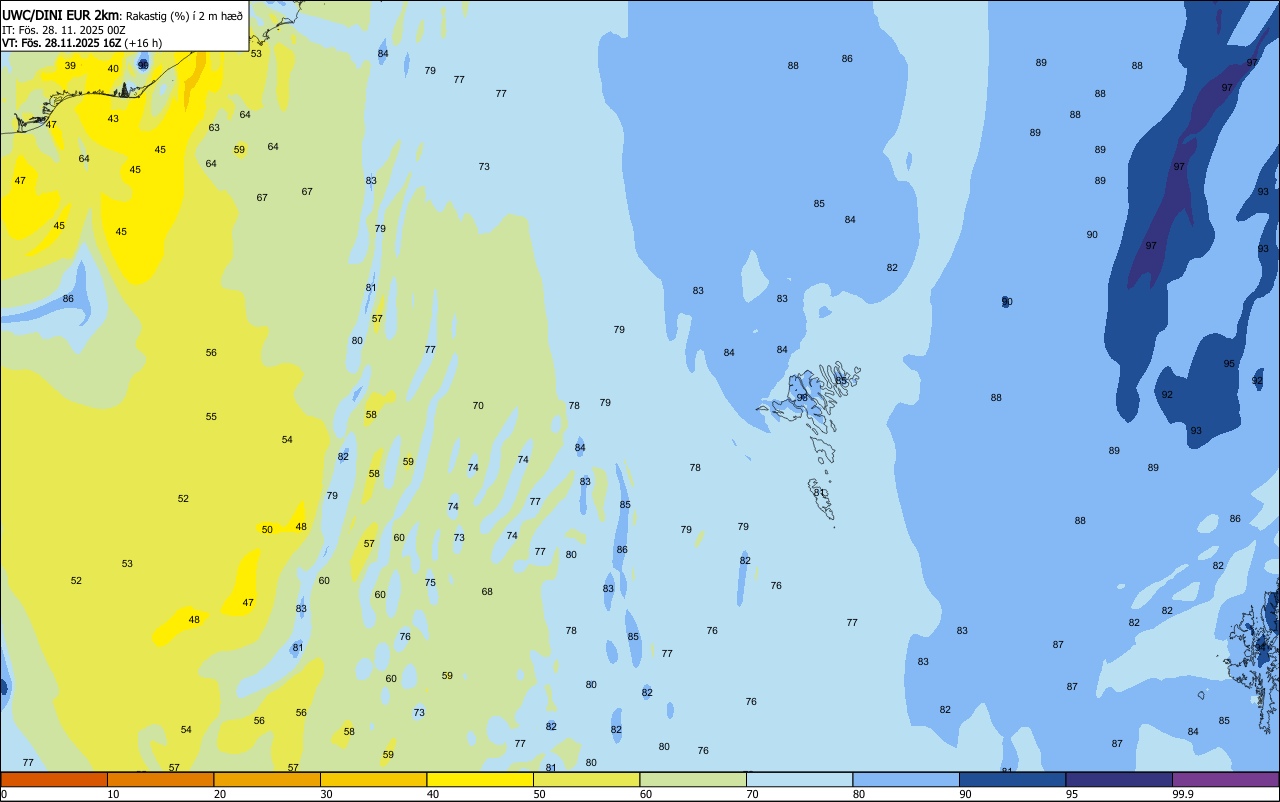Click the humidity value 63 on the map
Image resolution: width=1280 pixels, height=802 pixels.
coord(214,128)
